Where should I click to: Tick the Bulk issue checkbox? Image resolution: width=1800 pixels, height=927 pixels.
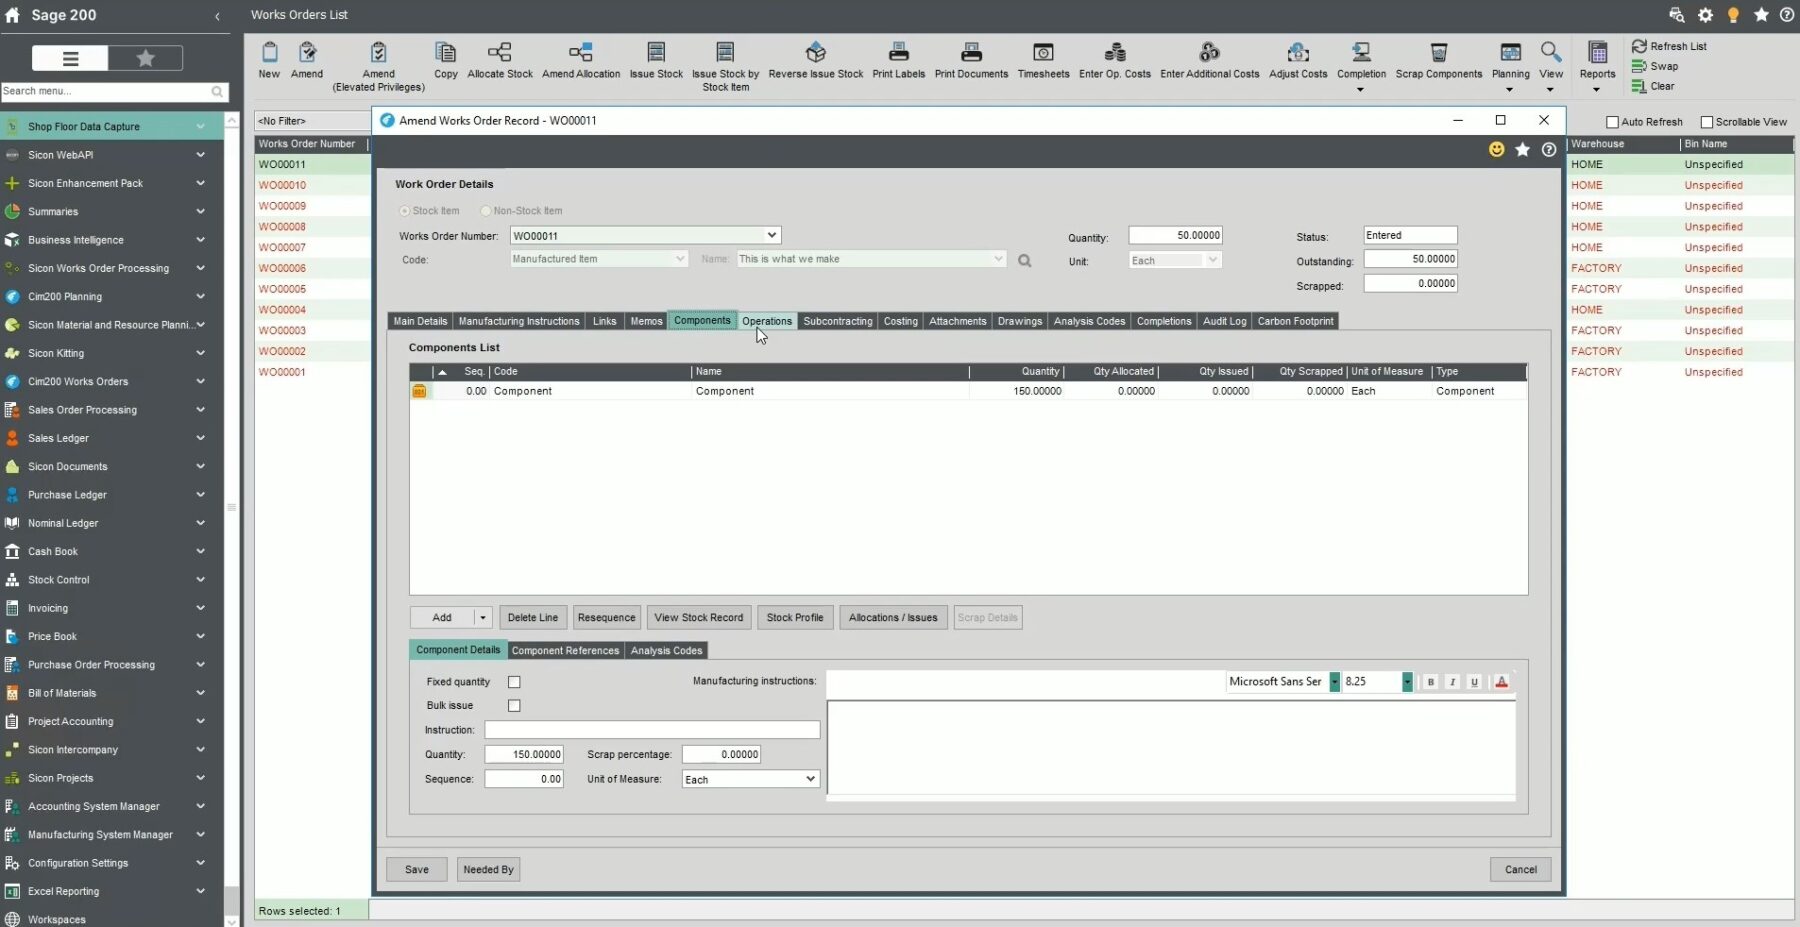pyautogui.click(x=514, y=706)
